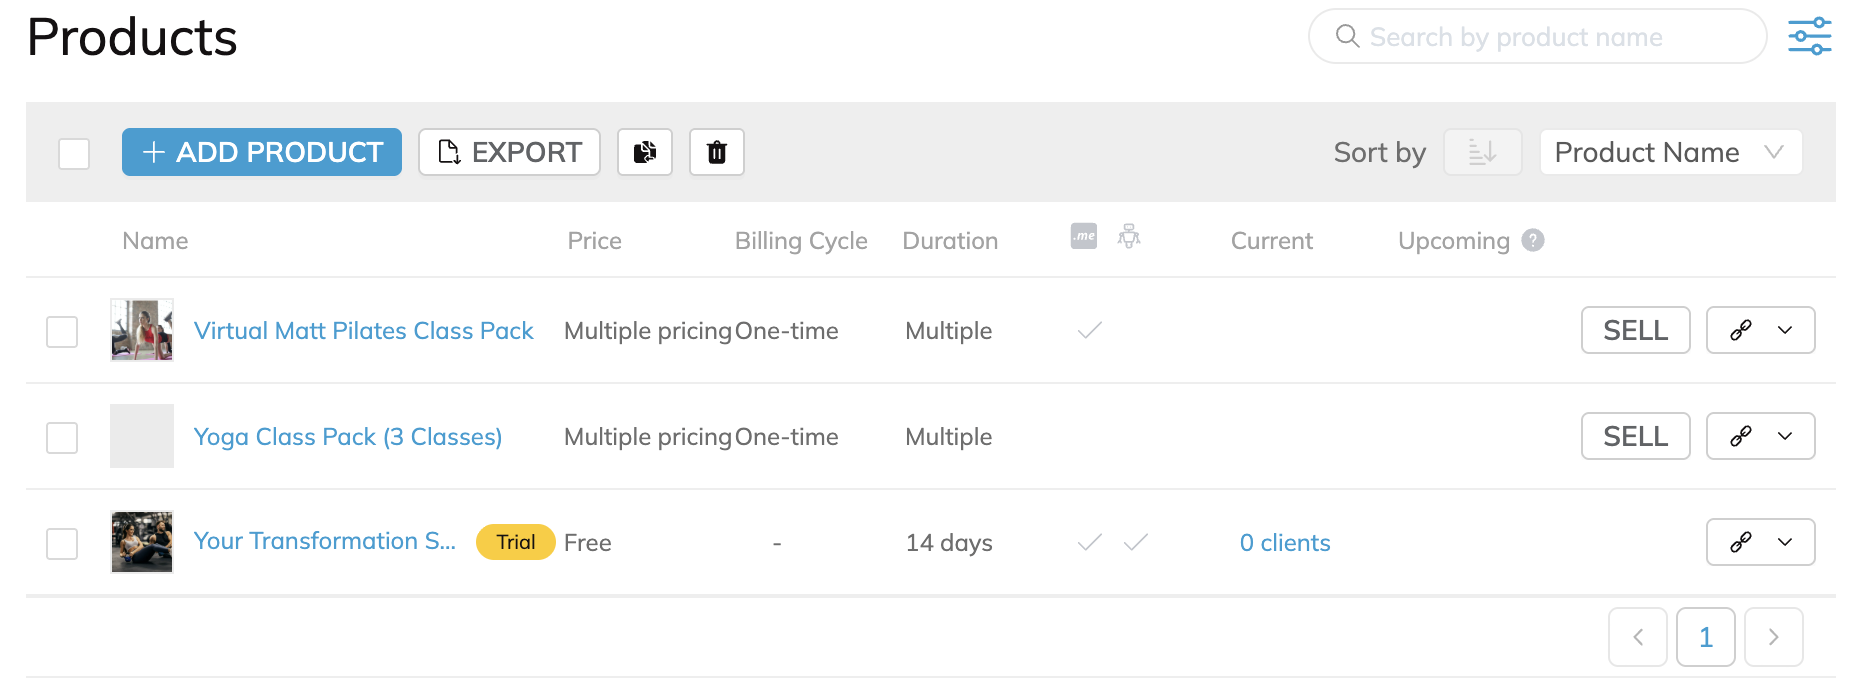Click the Upcoming help question icon
1862x682 pixels.
point(1533,240)
